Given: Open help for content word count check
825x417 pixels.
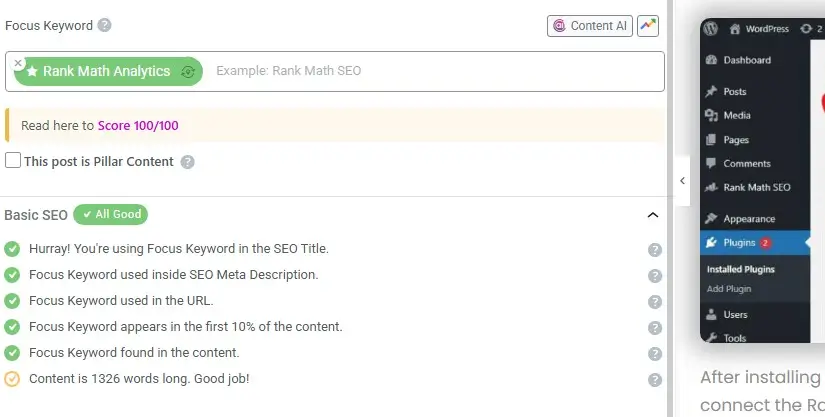Looking at the screenshot, I should click(655, 380).
